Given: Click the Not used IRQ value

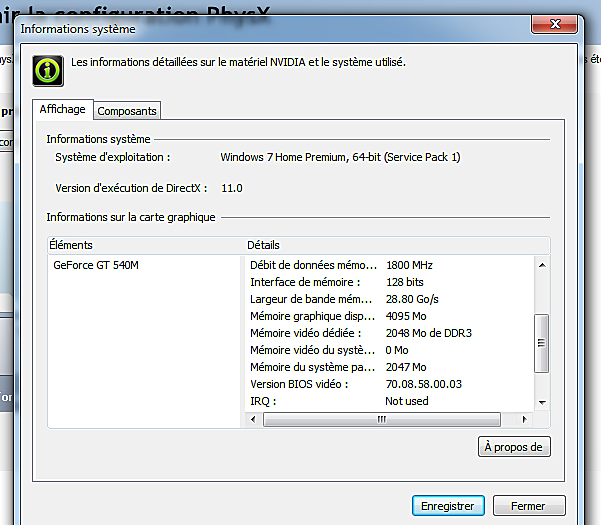Looking at the screenshot, I should (x=407, y=401).
